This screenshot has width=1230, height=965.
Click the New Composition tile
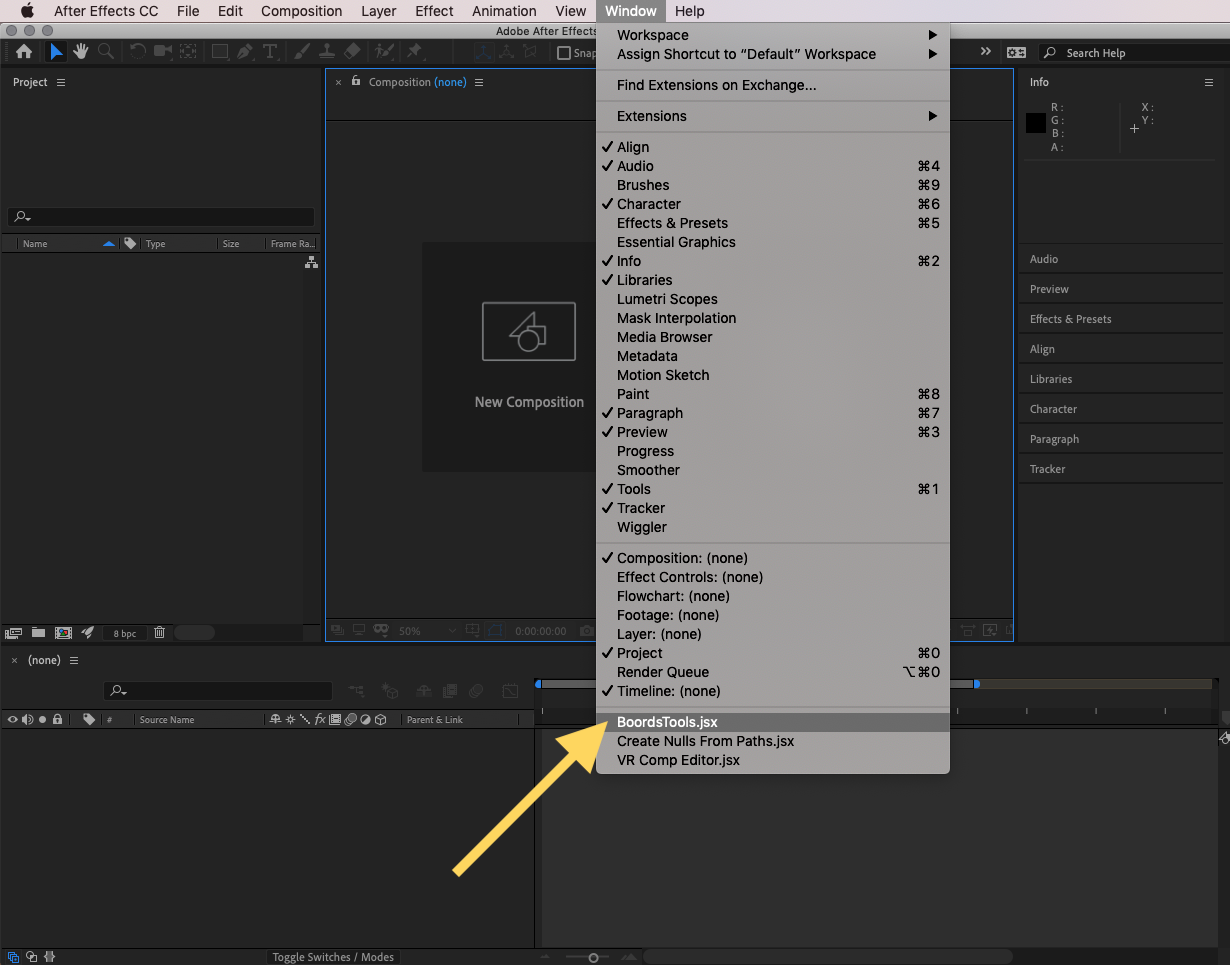point(529,357)
